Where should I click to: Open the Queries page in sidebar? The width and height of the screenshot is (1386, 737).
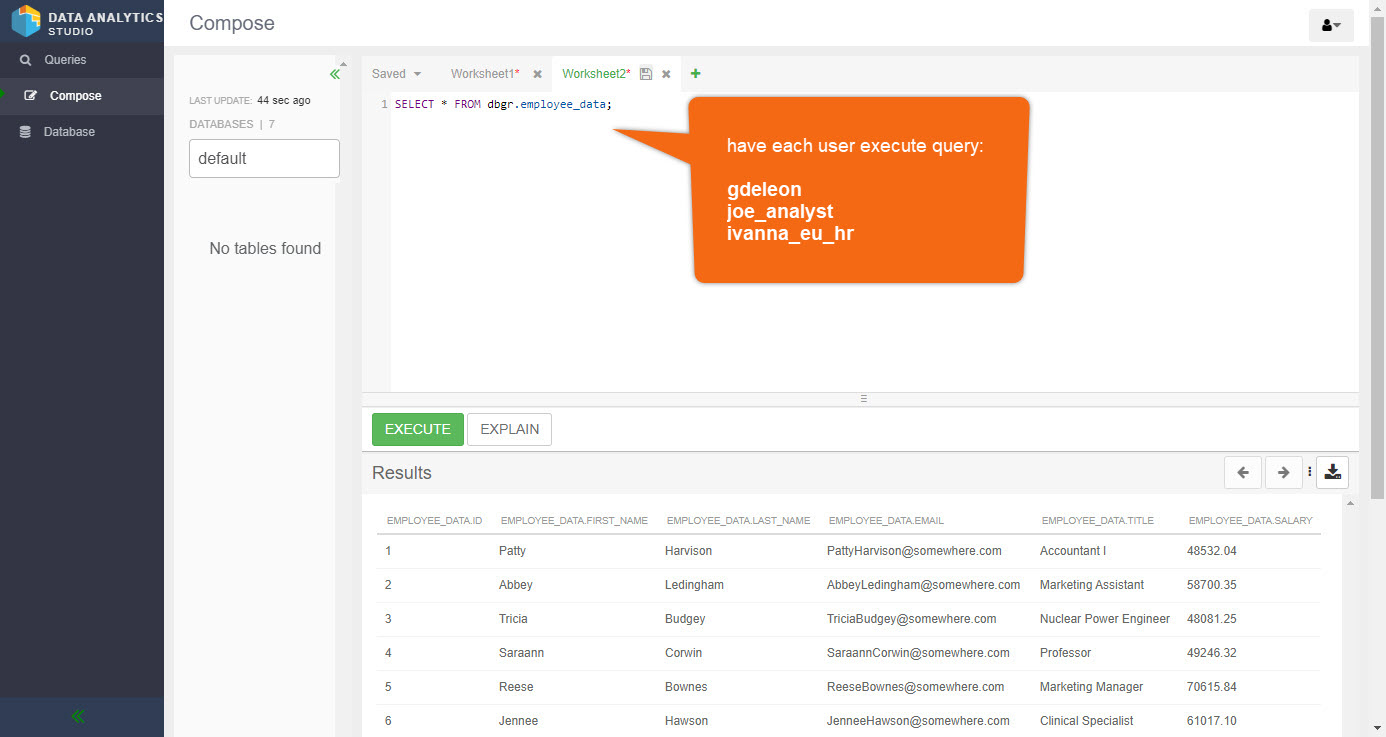[65, 60]
